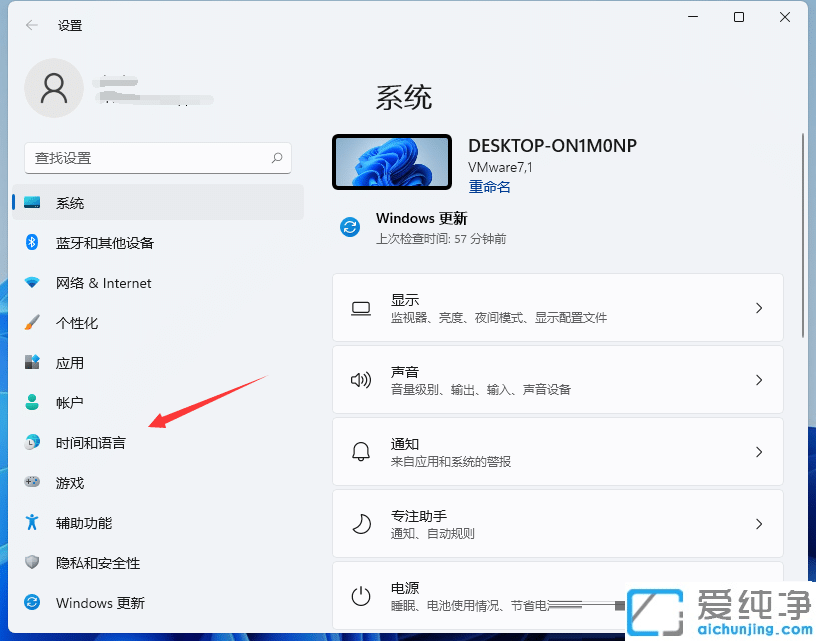This screenshot has width=816, height=641.
Task: Open 蓝牙和其他设备 settings
Action: (158, 242)
